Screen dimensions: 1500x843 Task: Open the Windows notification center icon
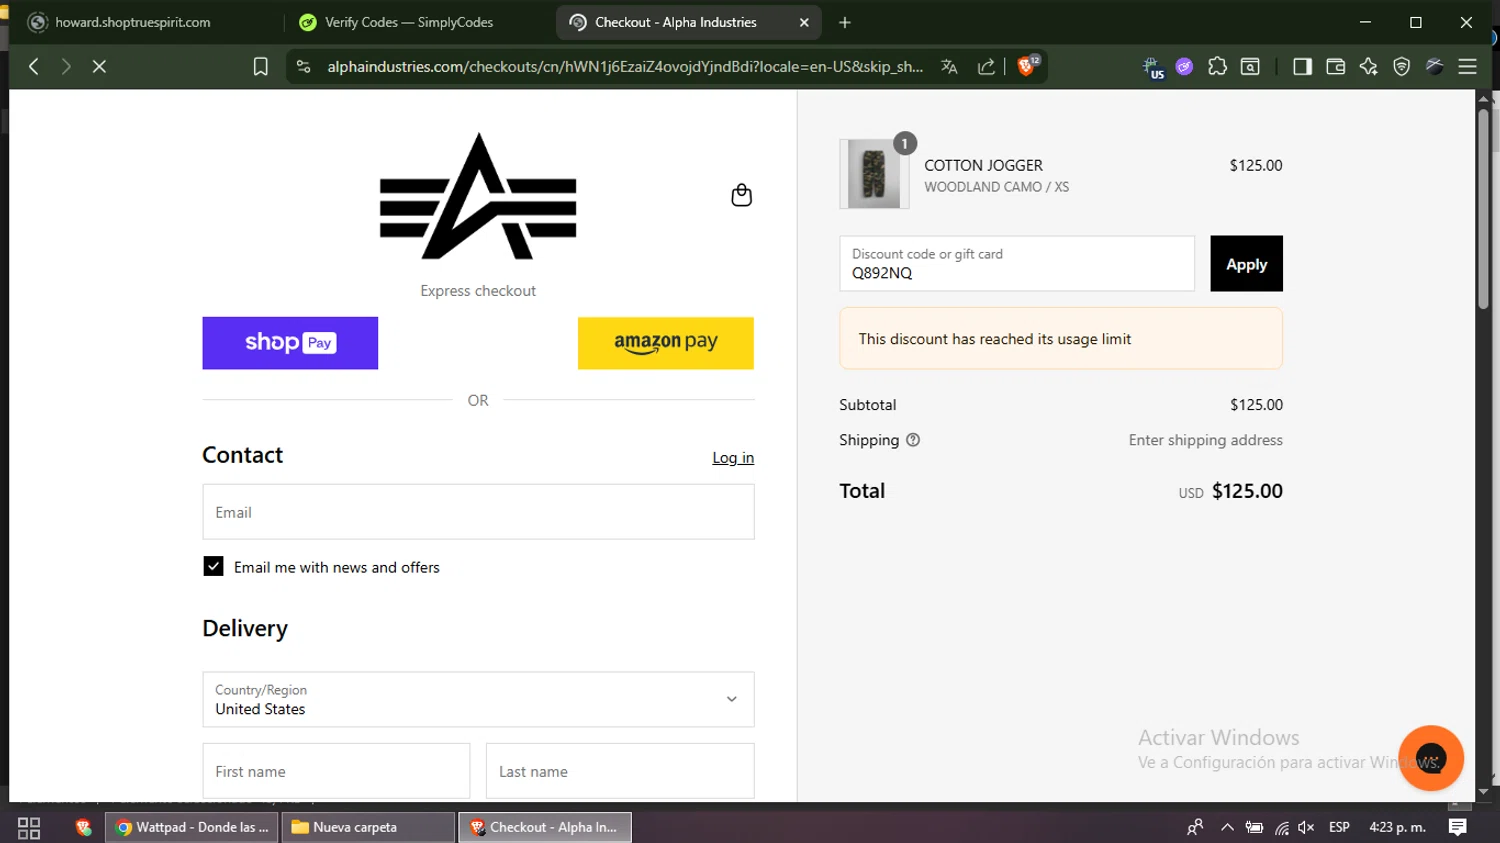coord(1458,827)
